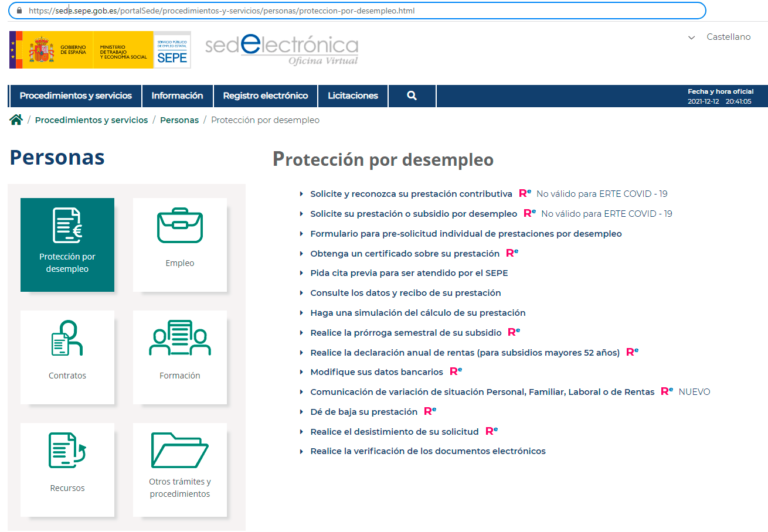This screenshot has width=768, height=532.
Task: Click the sede electrónica Oficina Virtual logo
Action: click(x=282, y=49)
